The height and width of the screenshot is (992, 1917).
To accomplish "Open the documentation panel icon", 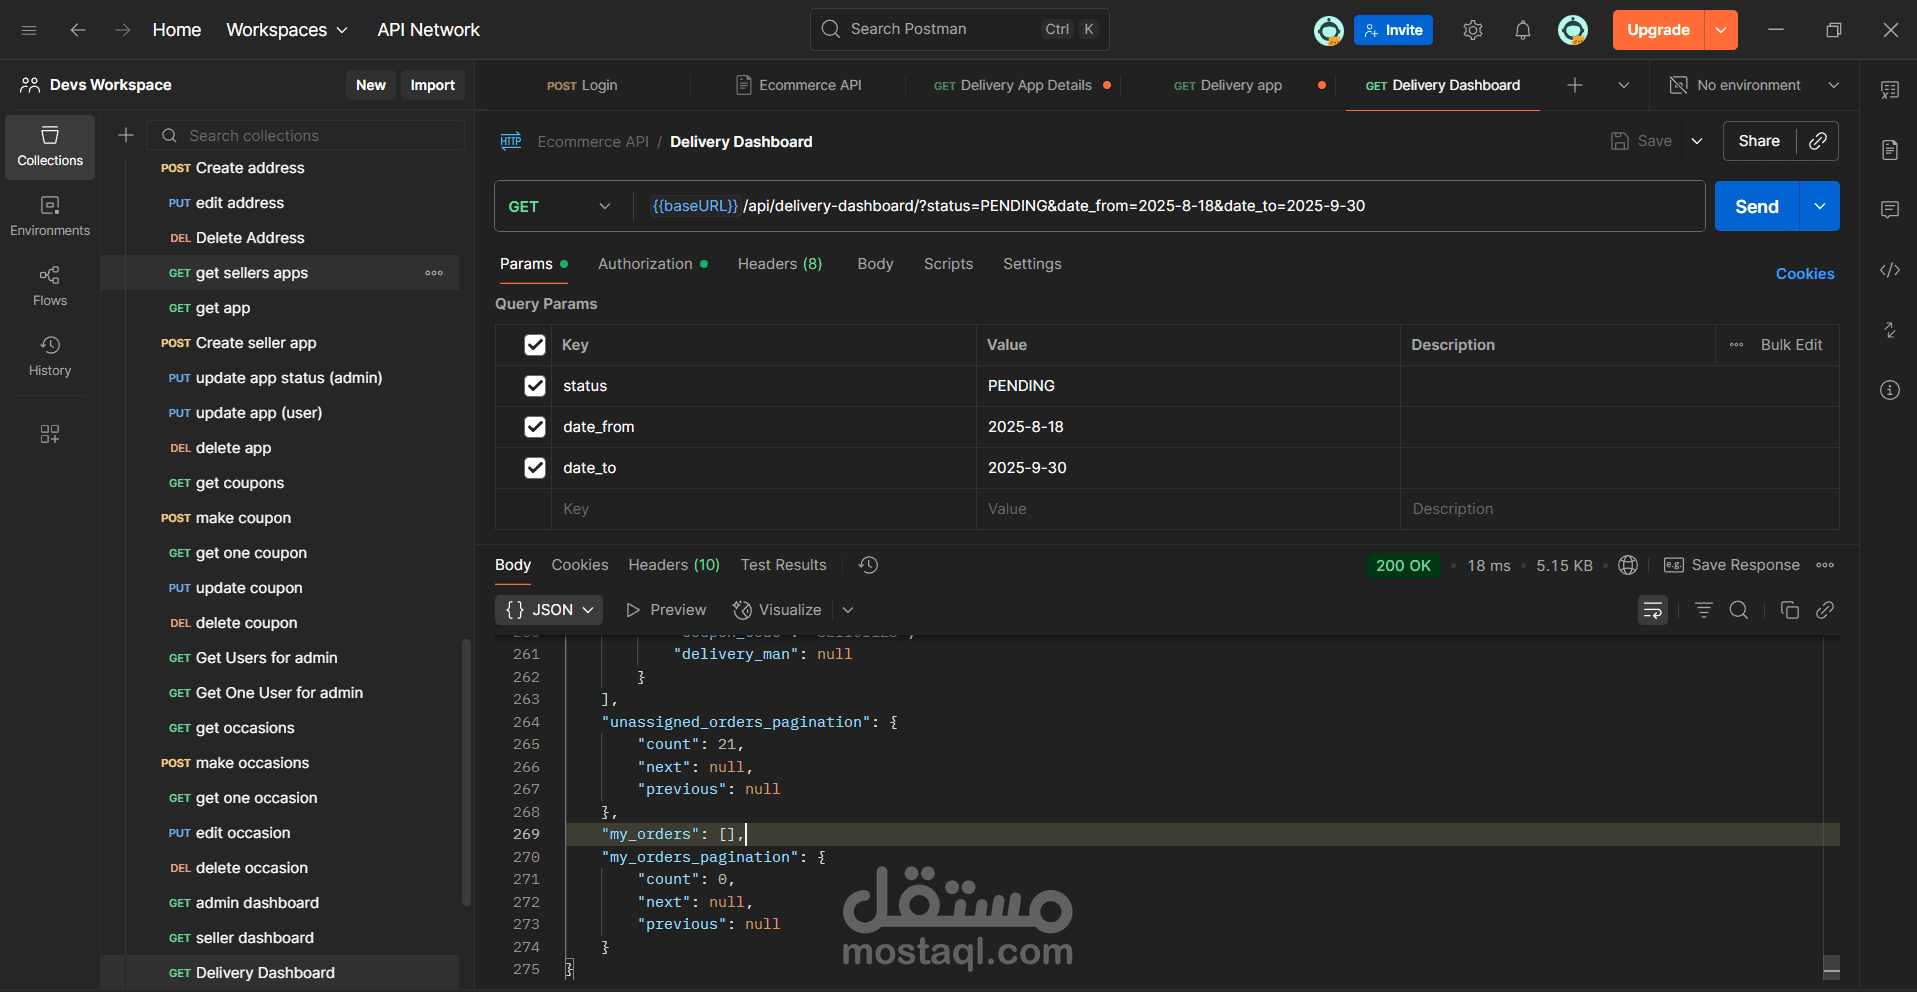I will [x=1890, y=150].
